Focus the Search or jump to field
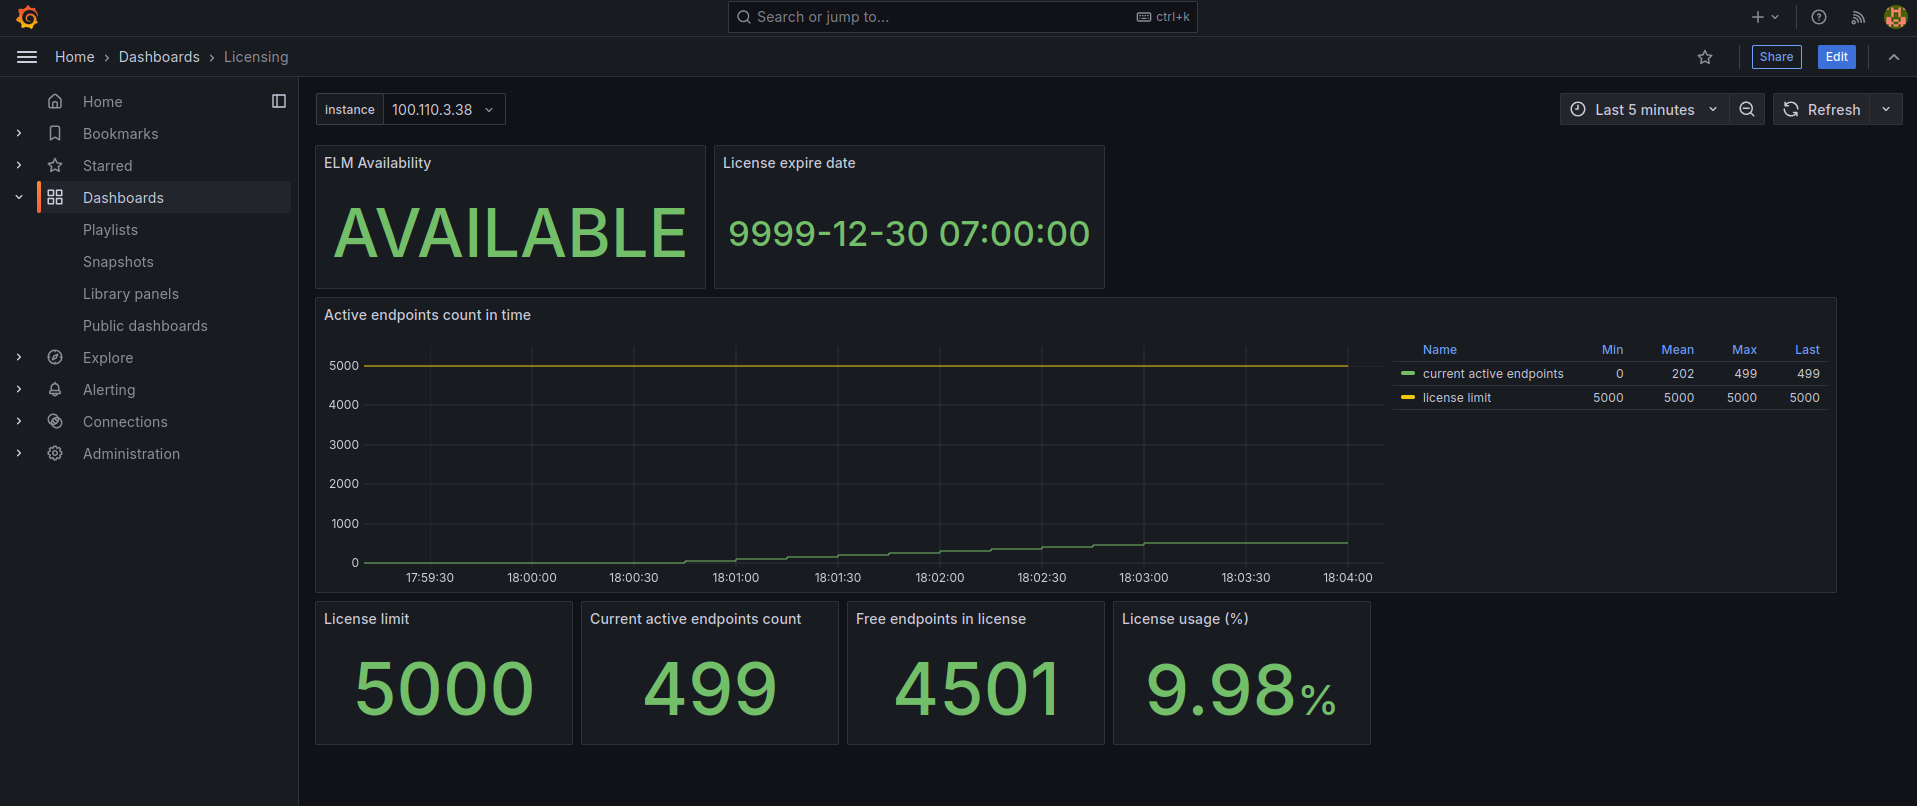 tap(940, 17)
